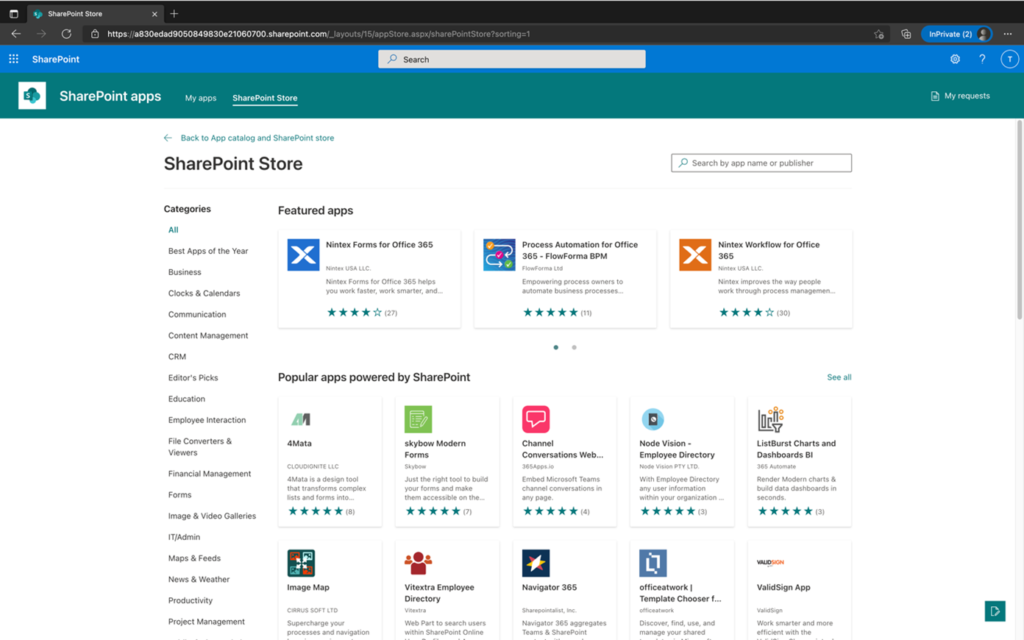Screen dimensions: 1024x640
Task: Click the SharePoint settings gear
Action: [x=957, y=59]
